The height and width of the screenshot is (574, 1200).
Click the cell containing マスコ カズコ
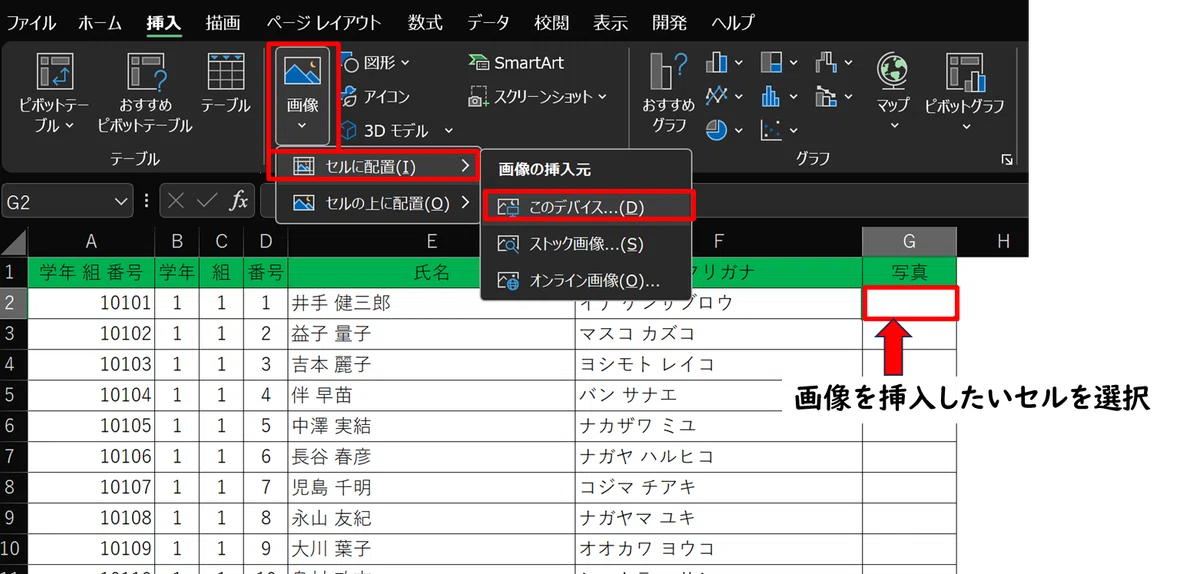[719, 333]
